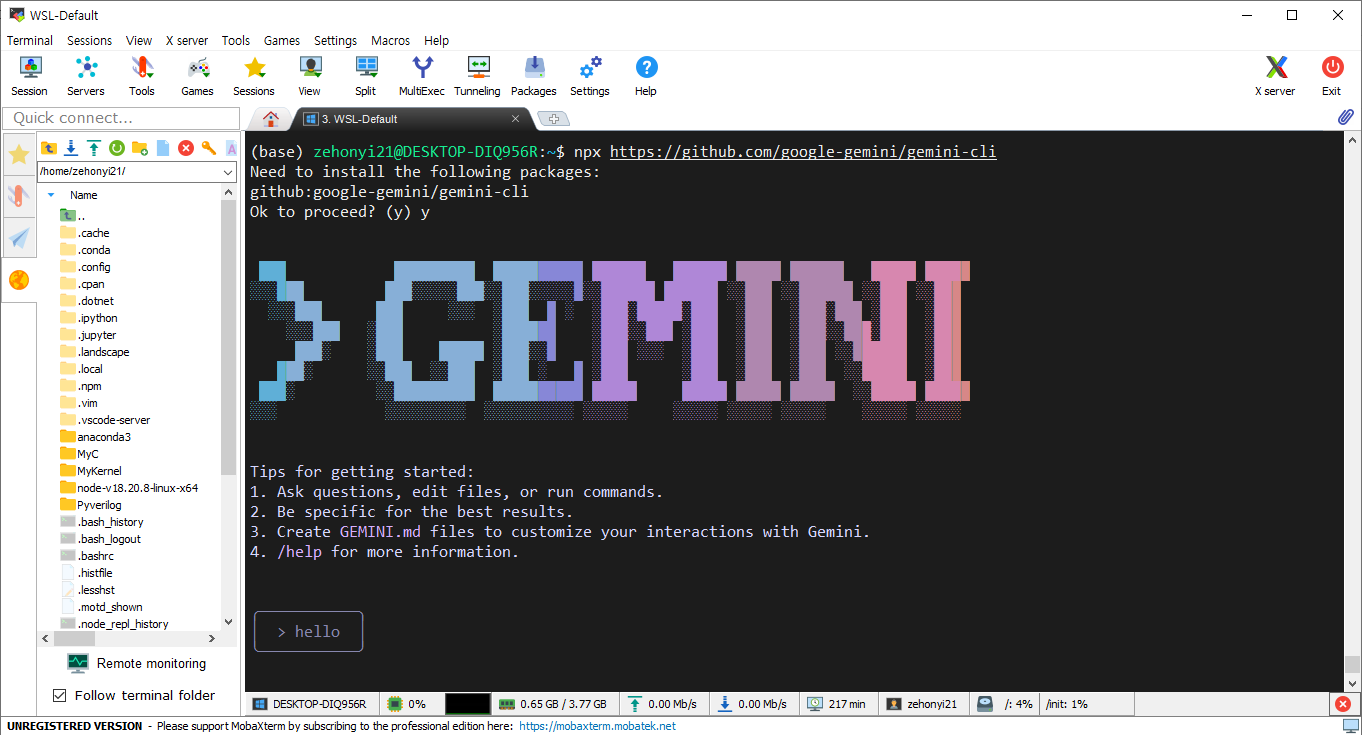Click Remote monitoring button

tap(137, 663)
